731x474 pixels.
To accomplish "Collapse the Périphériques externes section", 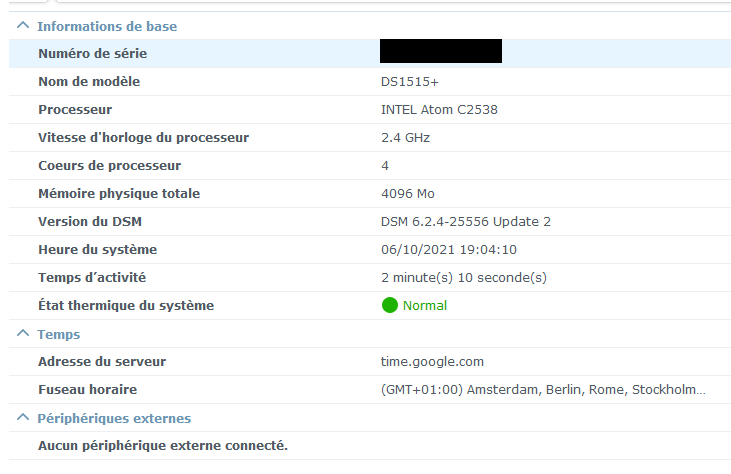I will click(x=23, y=418).
